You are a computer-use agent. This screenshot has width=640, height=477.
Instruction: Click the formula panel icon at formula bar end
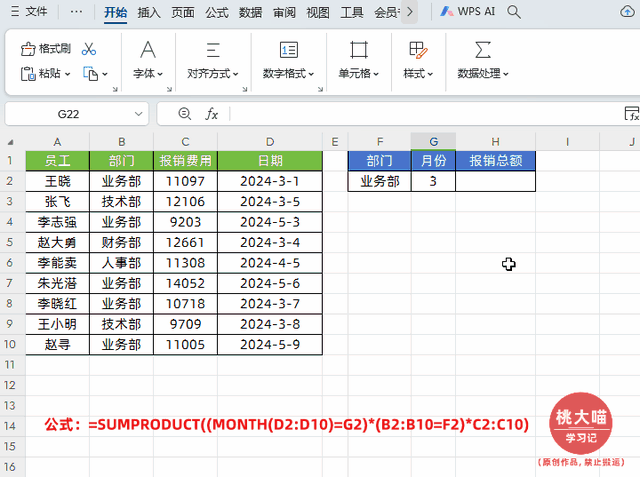point(631,114)
